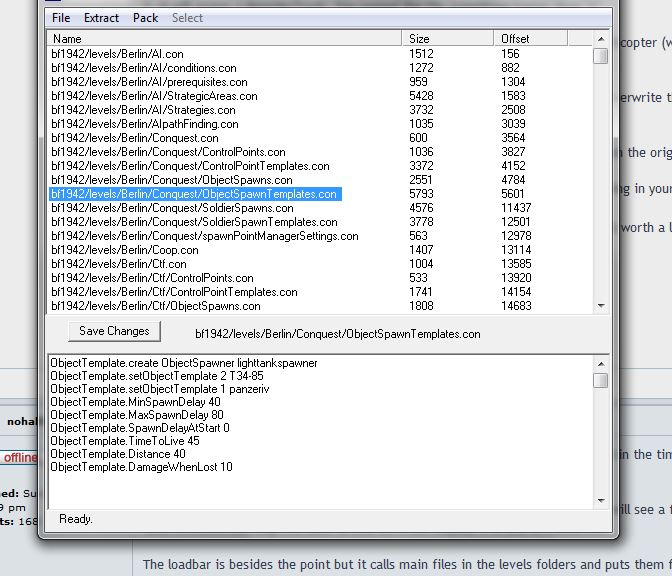
Task: Open the File menu
Action: click(x=61, y=18)
